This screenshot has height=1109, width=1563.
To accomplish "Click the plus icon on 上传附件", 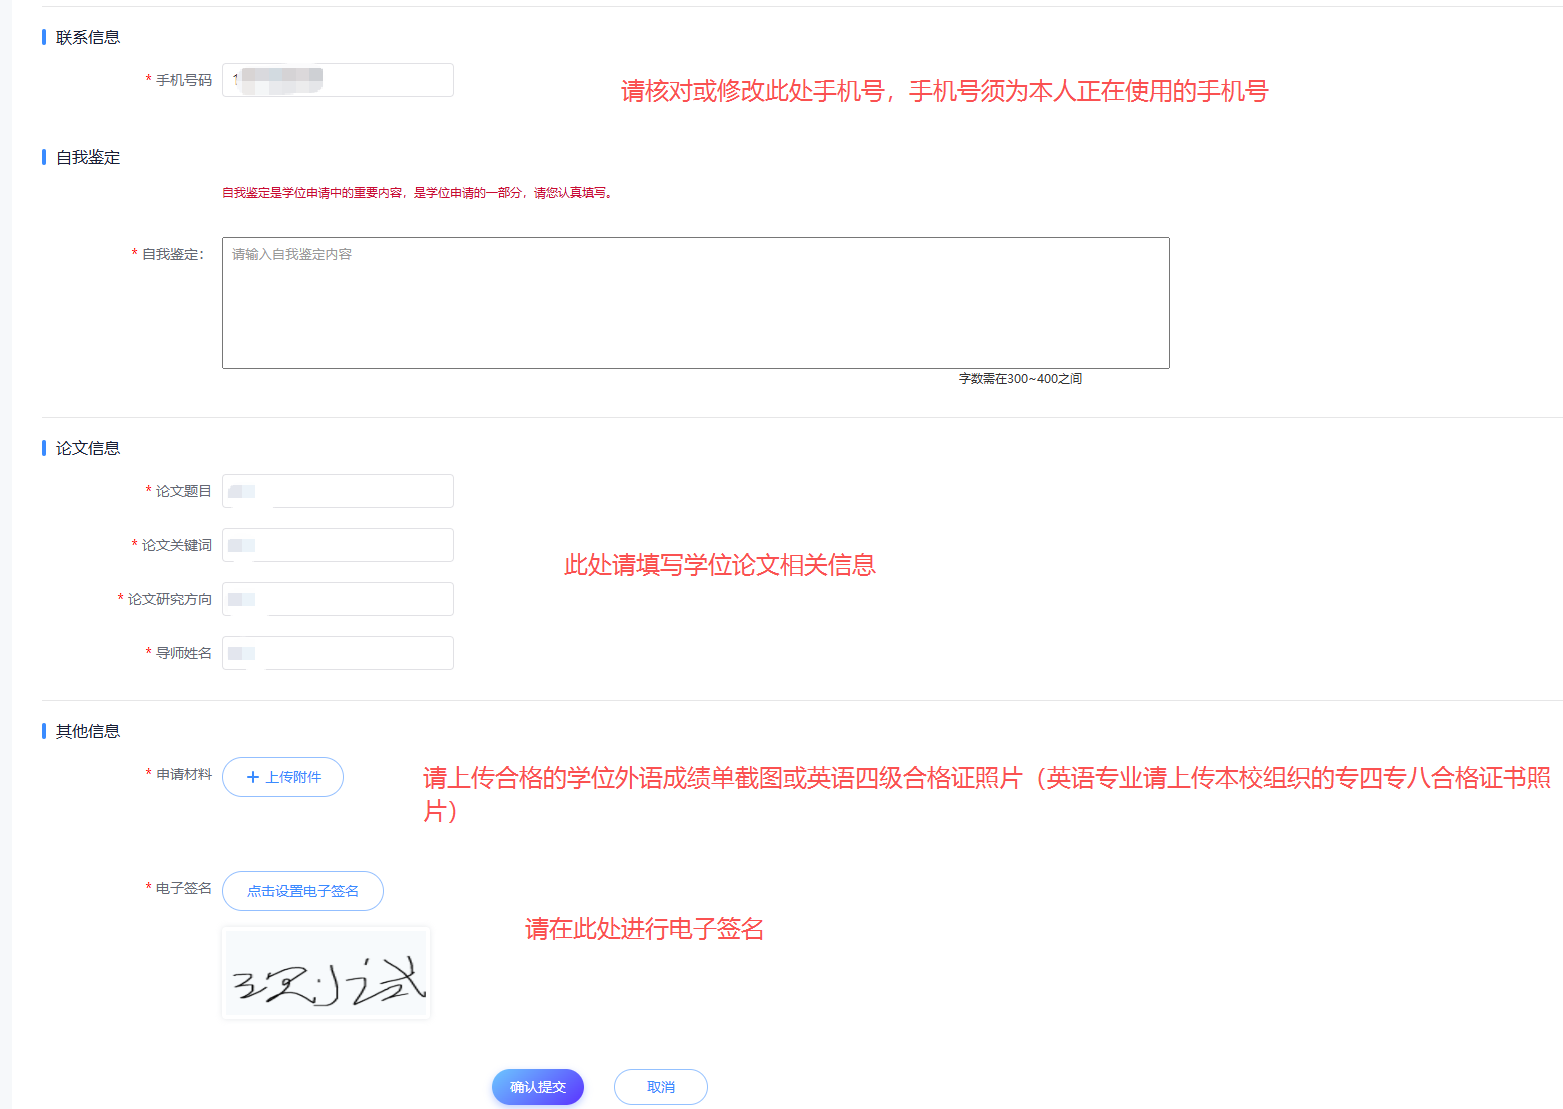I will point(253,777).
